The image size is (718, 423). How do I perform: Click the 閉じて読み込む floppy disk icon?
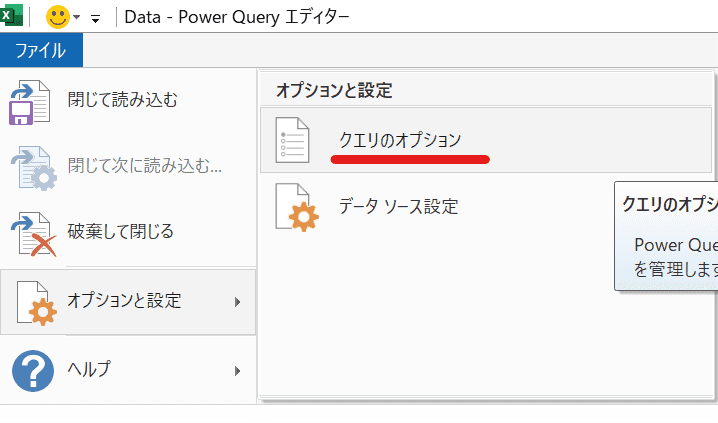(x=33, y=102)
